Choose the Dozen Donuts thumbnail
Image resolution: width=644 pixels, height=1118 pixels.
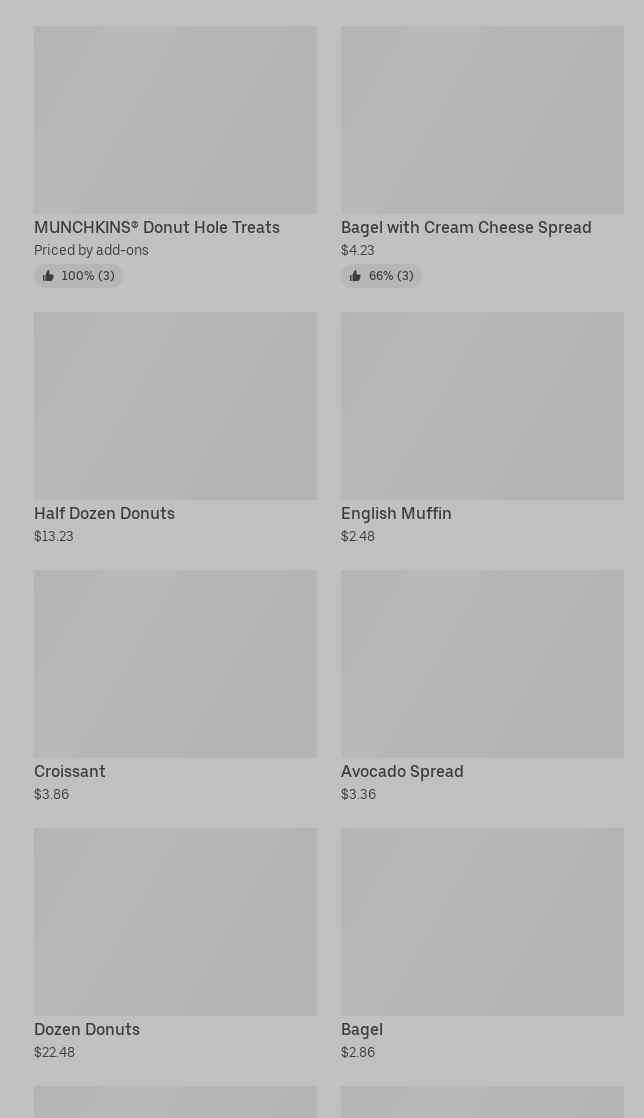(x=175, y=922)
